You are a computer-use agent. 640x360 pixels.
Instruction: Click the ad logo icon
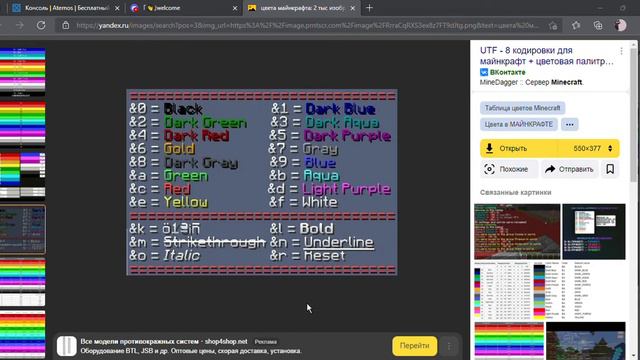point(66,346)
